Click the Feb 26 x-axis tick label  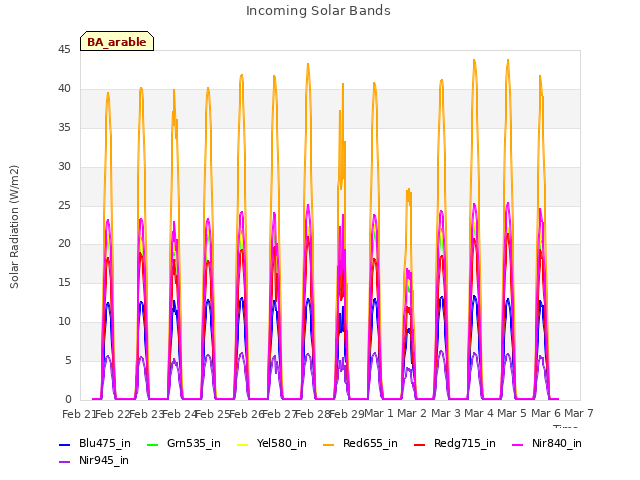[246, 414]
